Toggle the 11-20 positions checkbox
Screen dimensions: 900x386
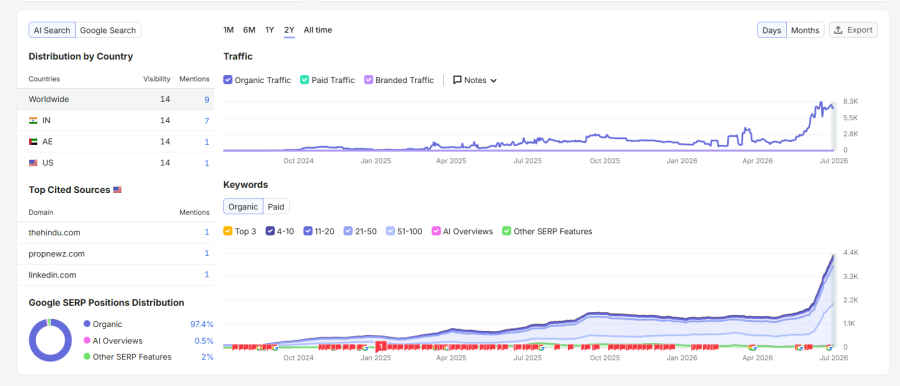[308, 231]
